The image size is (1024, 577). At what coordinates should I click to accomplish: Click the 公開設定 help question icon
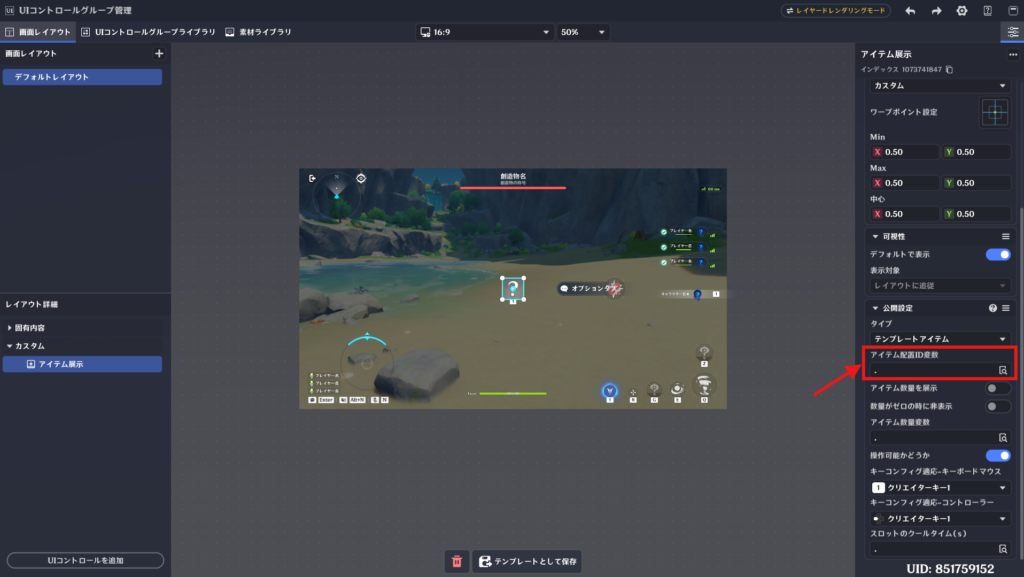[993, 308]
